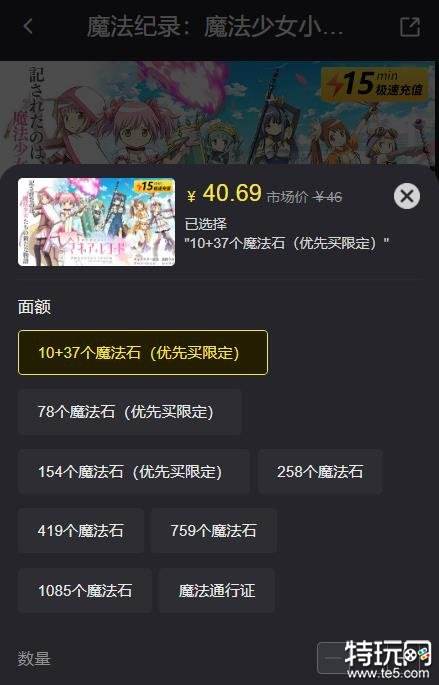Choose 78个魔法石 (优先买限定) option
Viewport: 439px width, 685px height.
[x=130, y=412]
